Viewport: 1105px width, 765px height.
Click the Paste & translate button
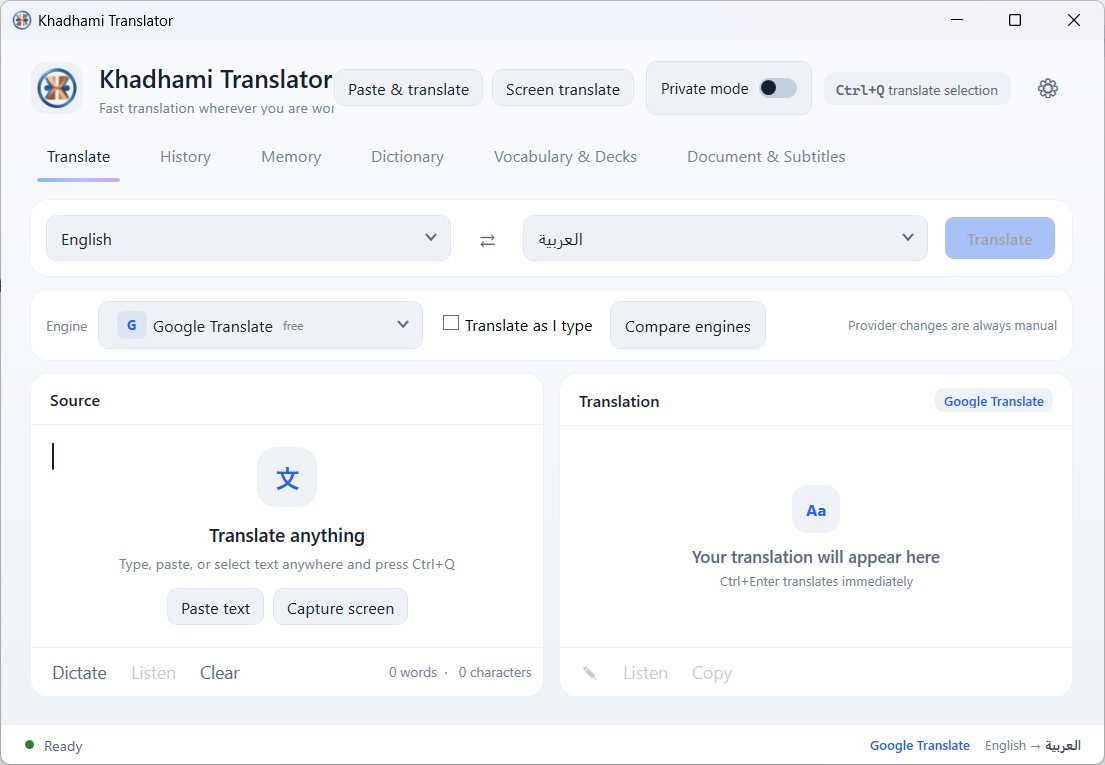pos(408,89)
